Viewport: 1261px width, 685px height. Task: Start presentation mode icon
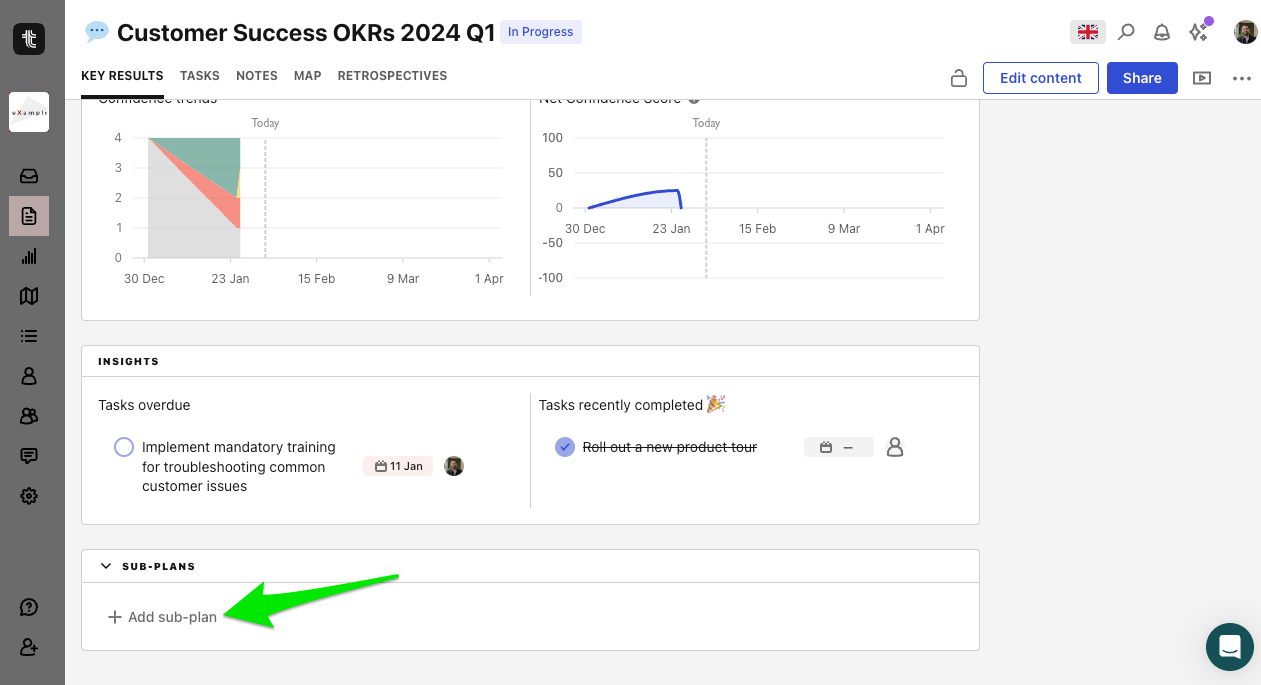pos(1202,78)
